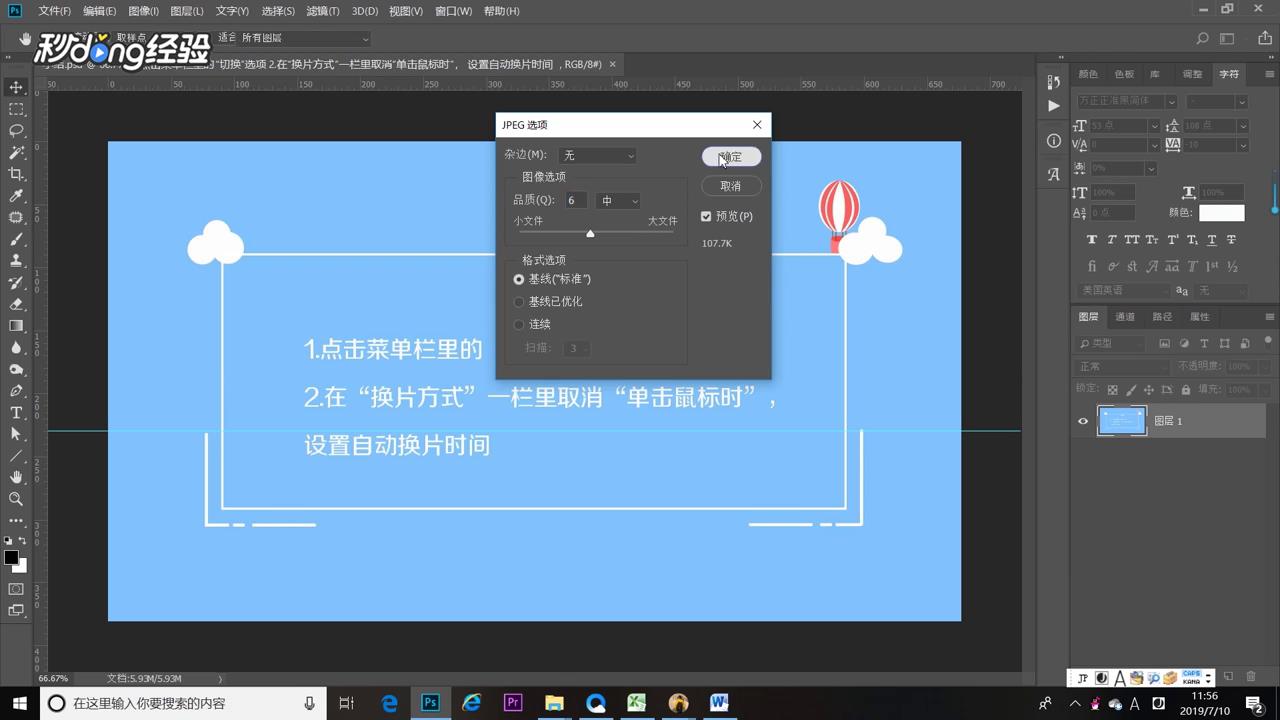Select the Clone Stamp tool
The height and width of the screenshot is (720, 1280).
(x=16, y=261)
